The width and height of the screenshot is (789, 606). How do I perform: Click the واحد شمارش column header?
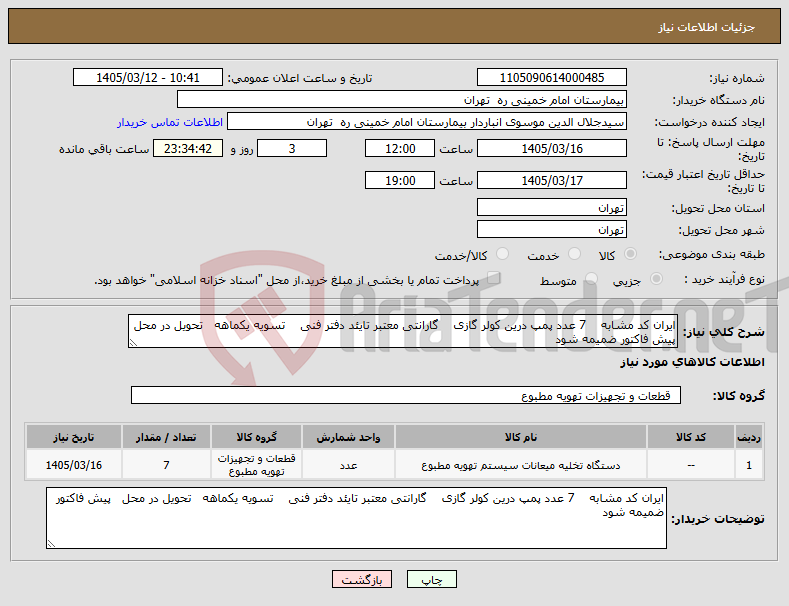click(348, 437)
